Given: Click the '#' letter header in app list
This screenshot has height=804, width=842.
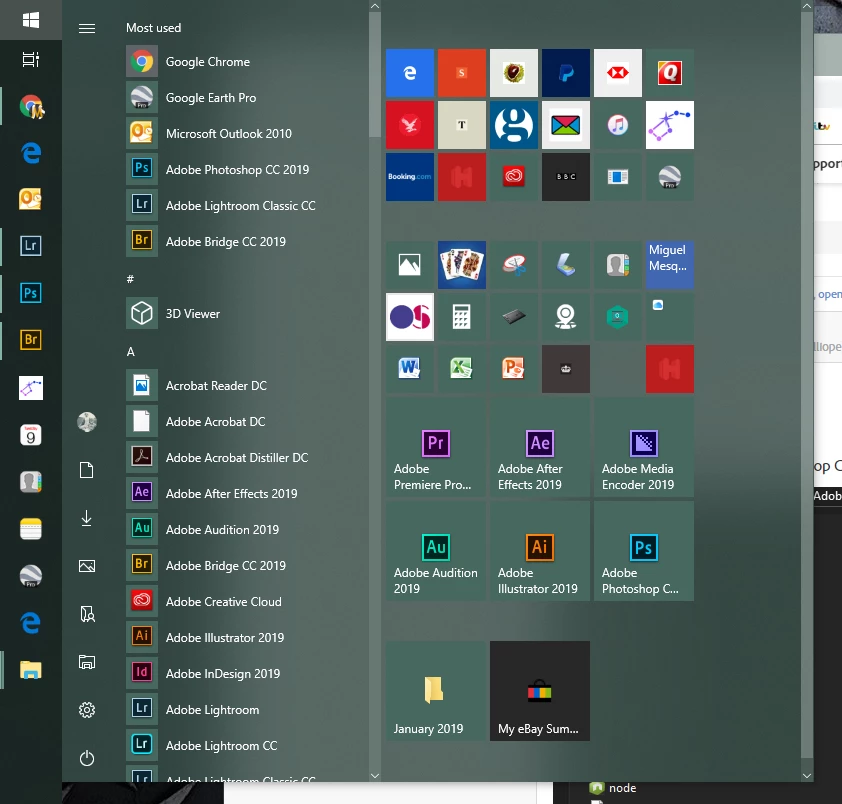Looking at the screenshot, I should pos(130,279).
